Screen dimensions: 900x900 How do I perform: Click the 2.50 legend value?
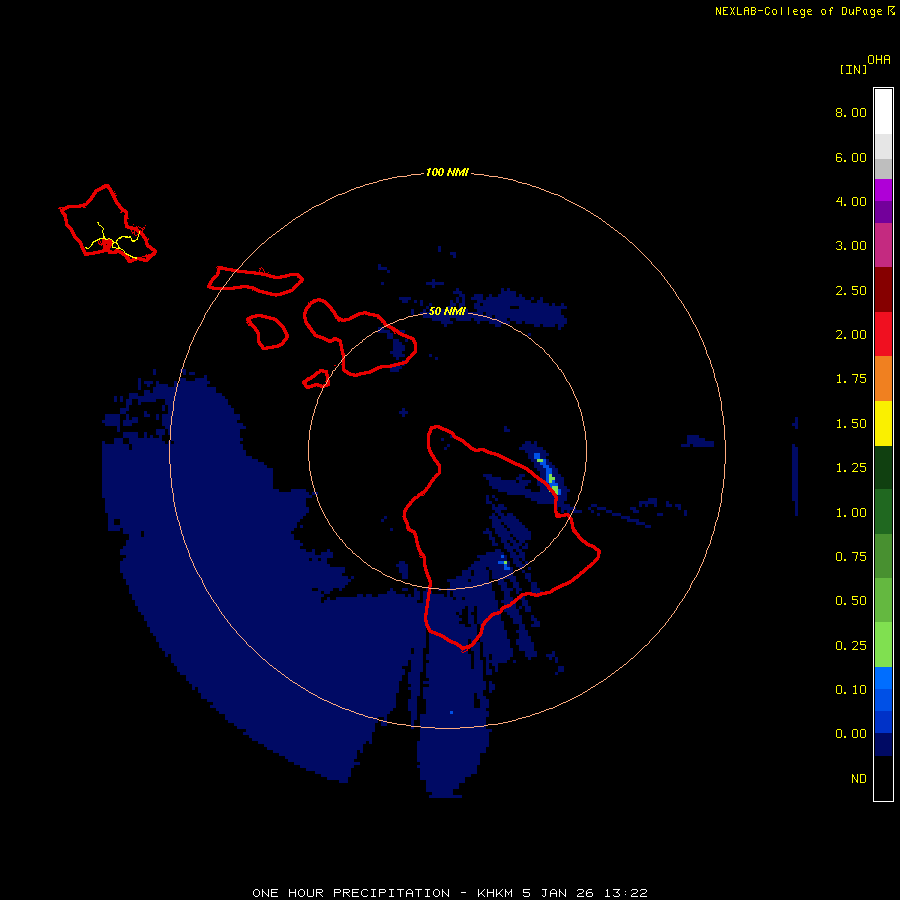[x=851, y=290]
